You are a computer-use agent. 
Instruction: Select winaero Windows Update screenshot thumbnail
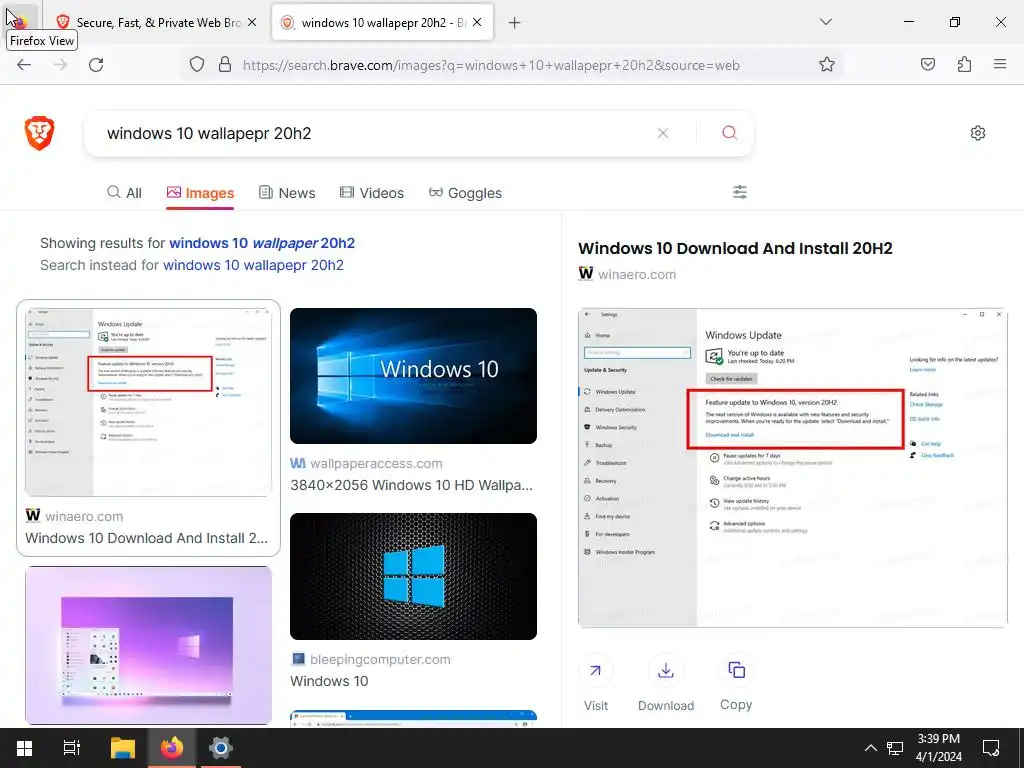(148, 402)
